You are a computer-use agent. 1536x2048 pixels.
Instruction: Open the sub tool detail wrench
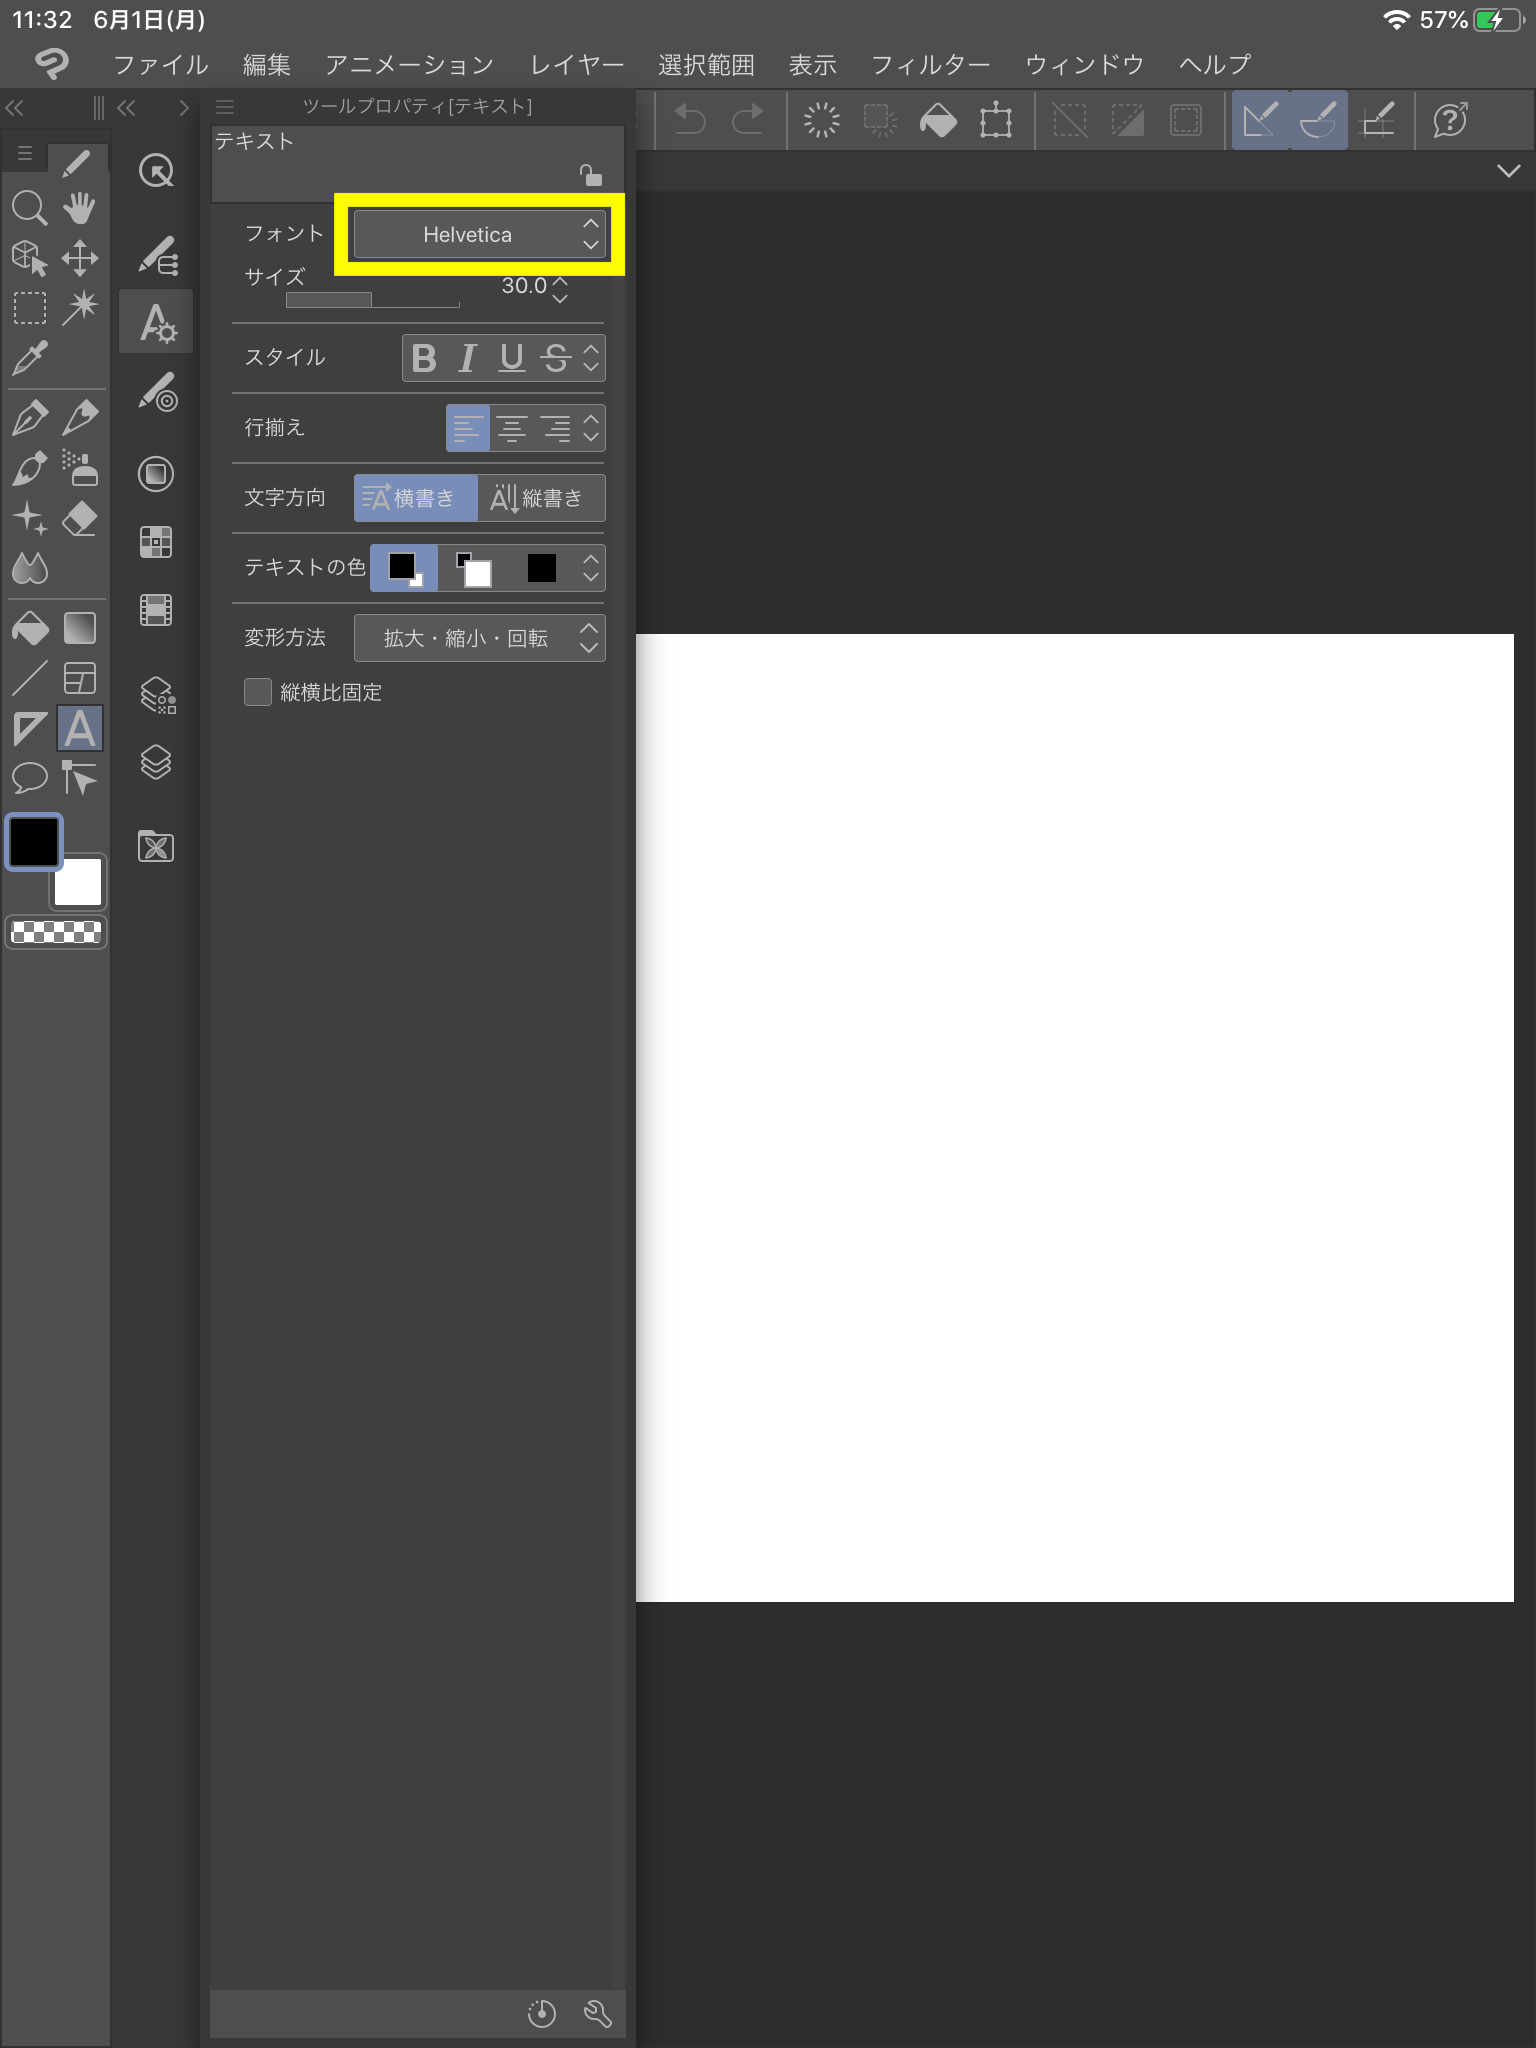[597, 2013]
